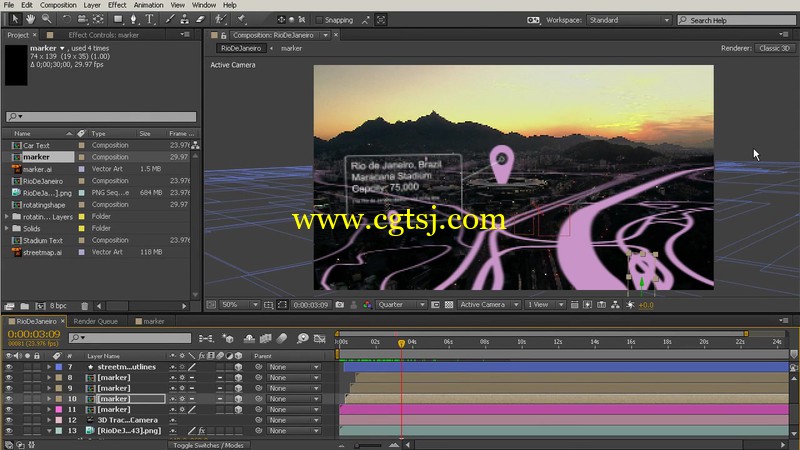800x450 pixels.
Task: Enable the Snapping checkbox
Action: tap(319, 20)
